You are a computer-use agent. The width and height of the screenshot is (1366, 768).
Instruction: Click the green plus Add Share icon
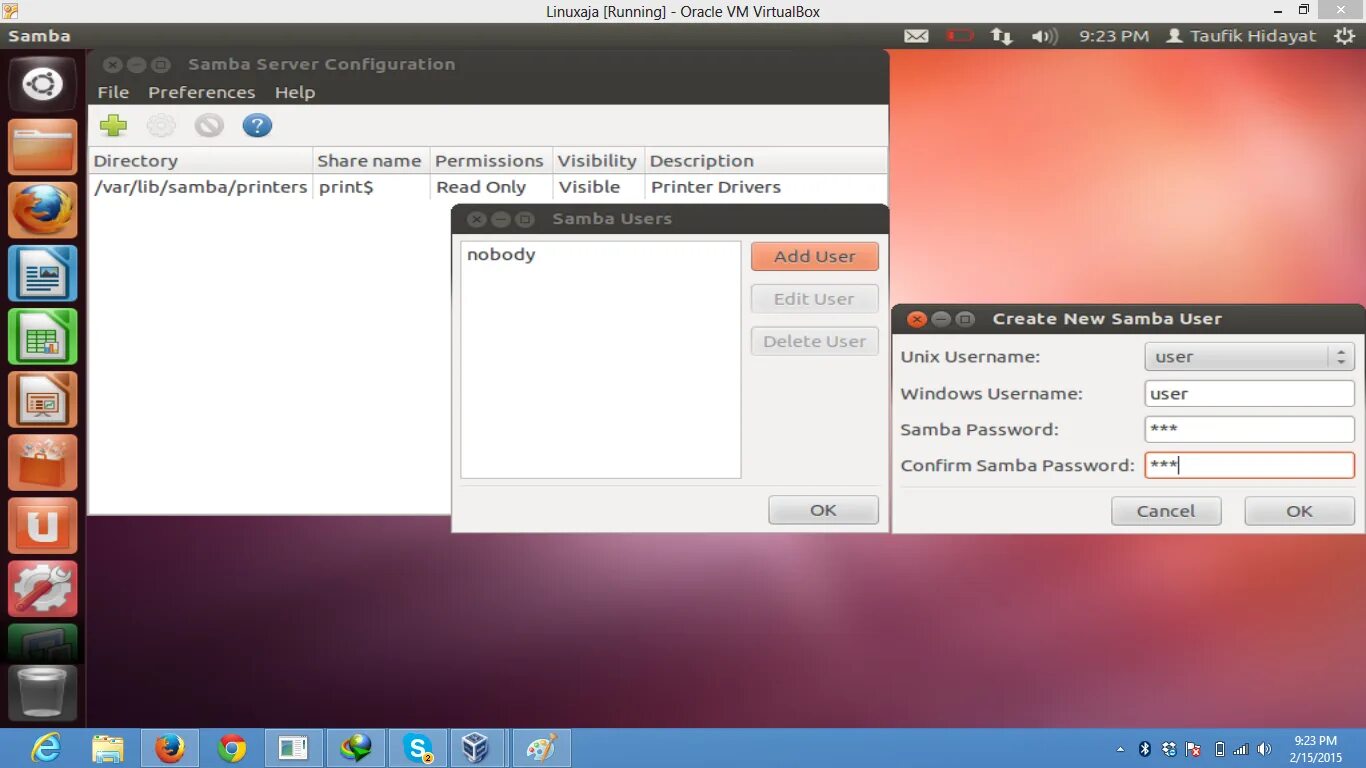(113, 125)
